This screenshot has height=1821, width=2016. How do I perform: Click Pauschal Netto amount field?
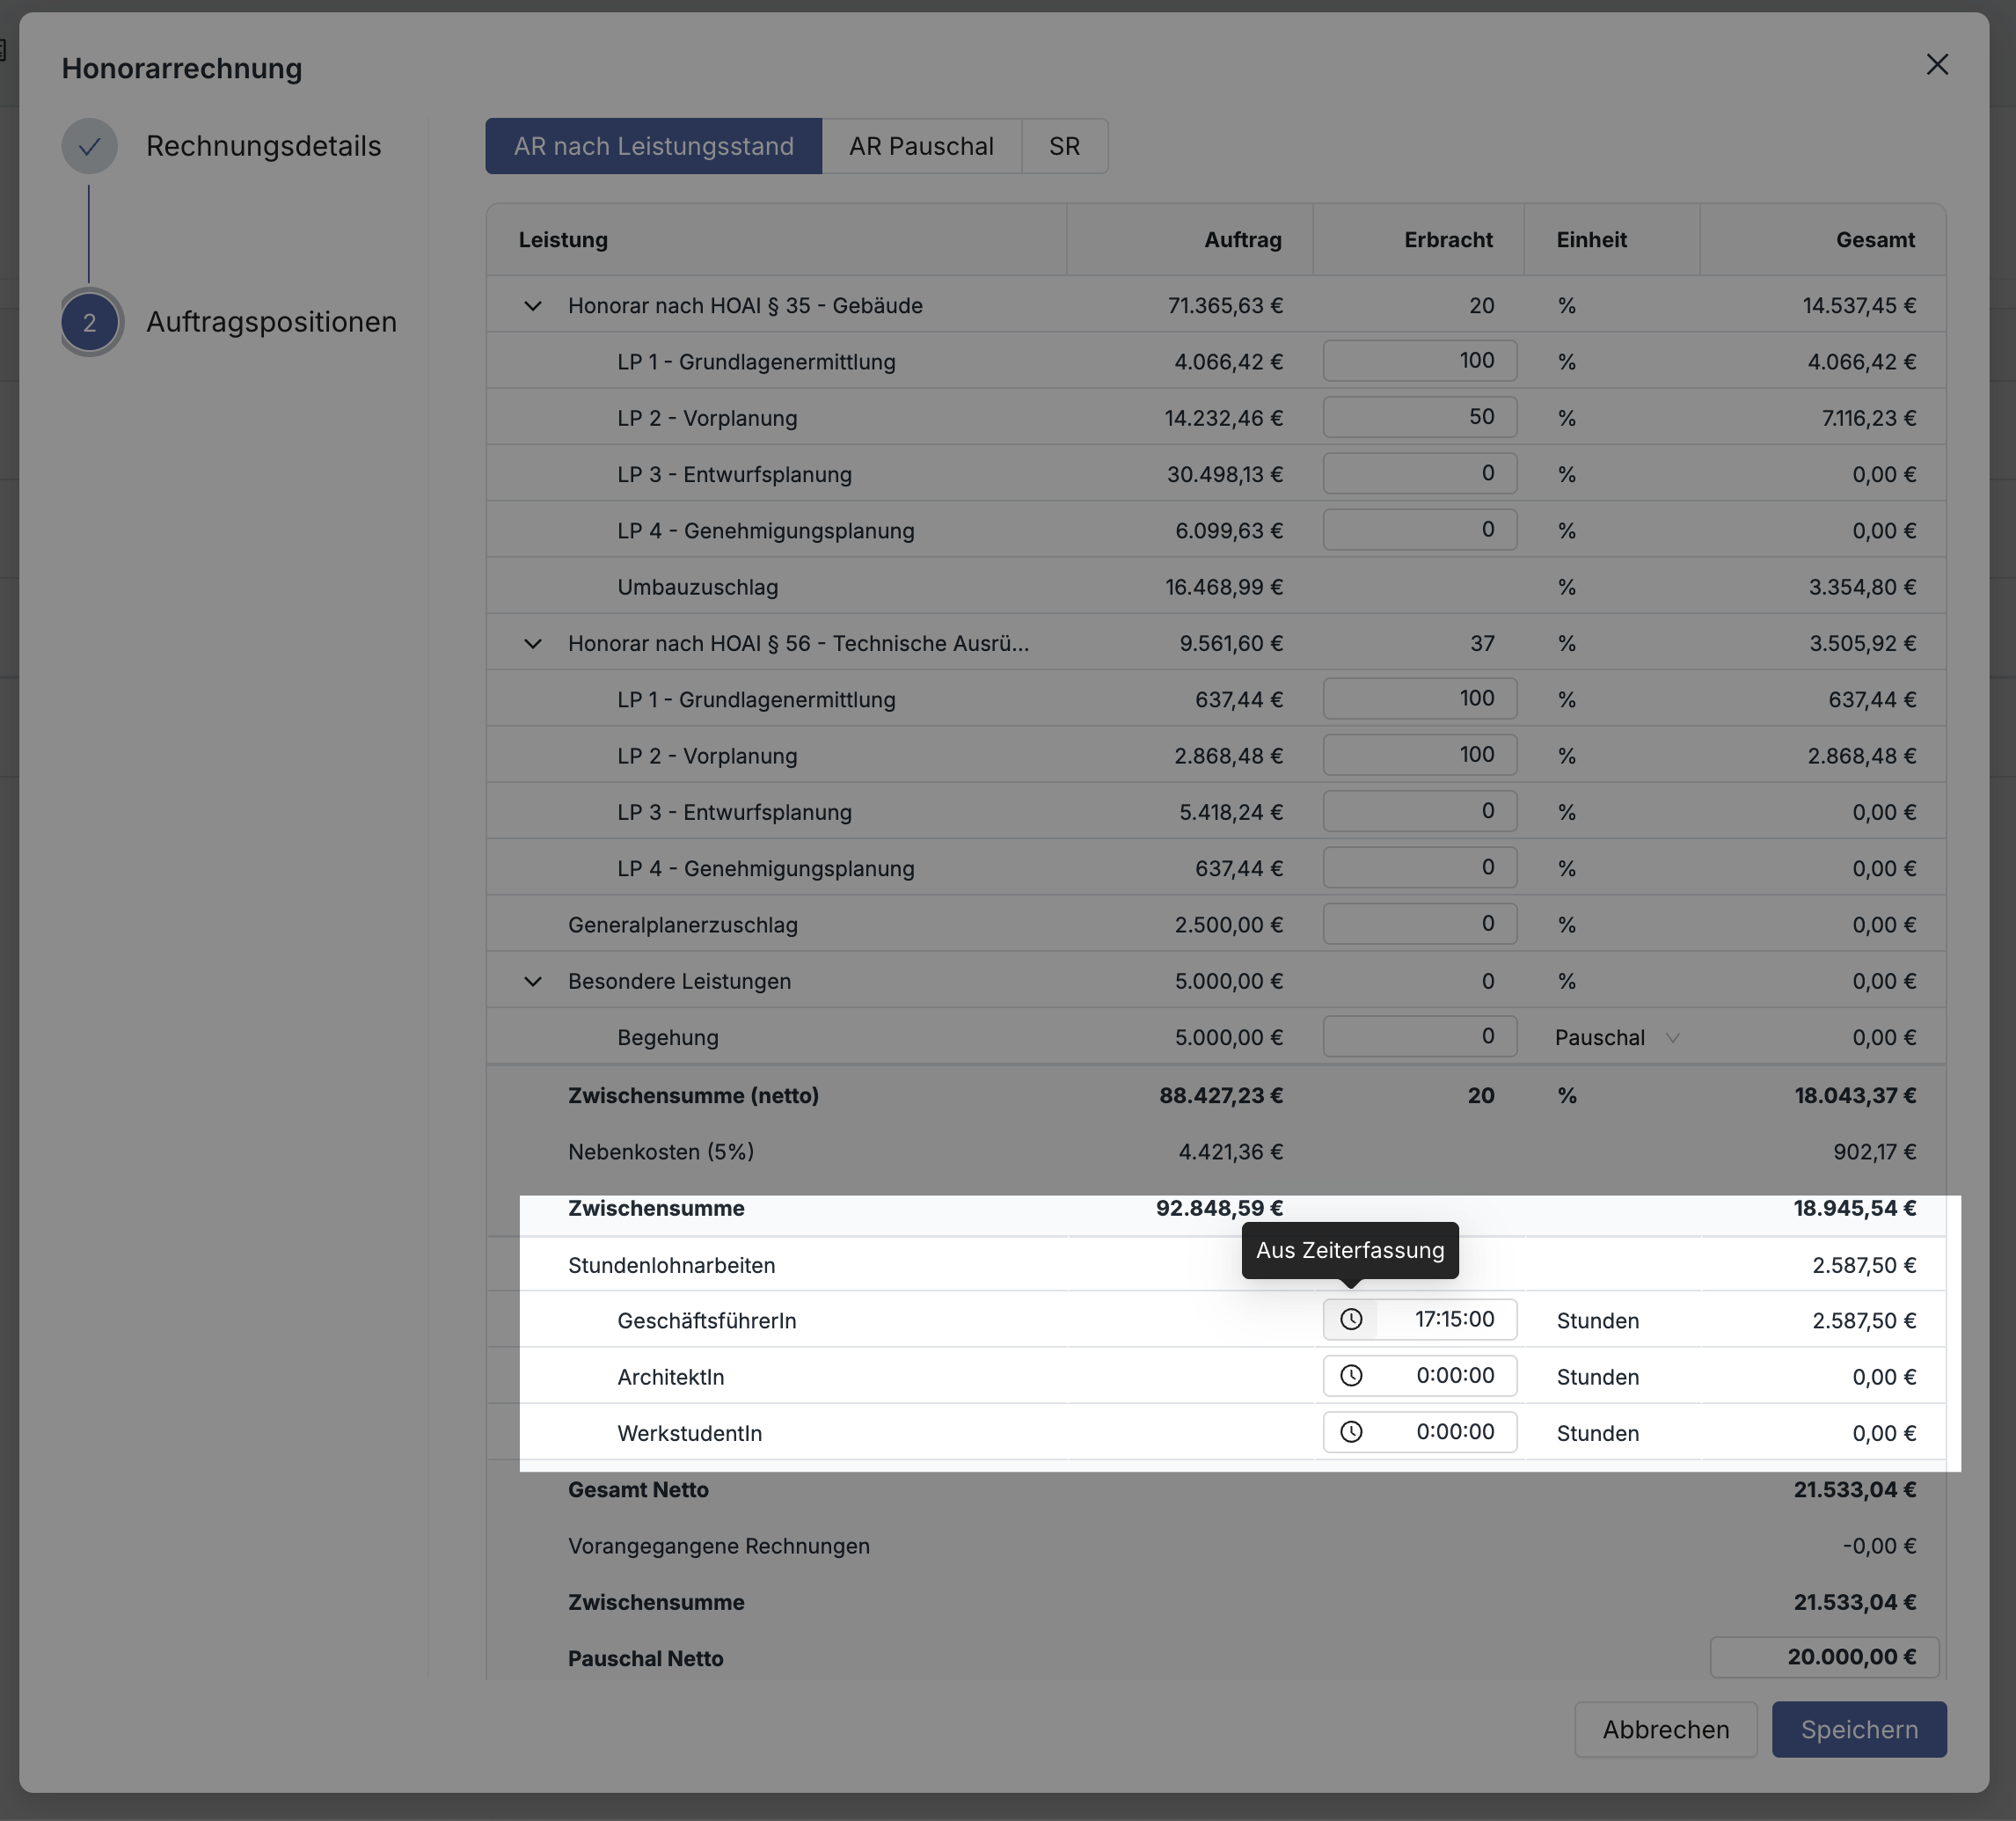pyautogui.click(x=1824, y=1657)
